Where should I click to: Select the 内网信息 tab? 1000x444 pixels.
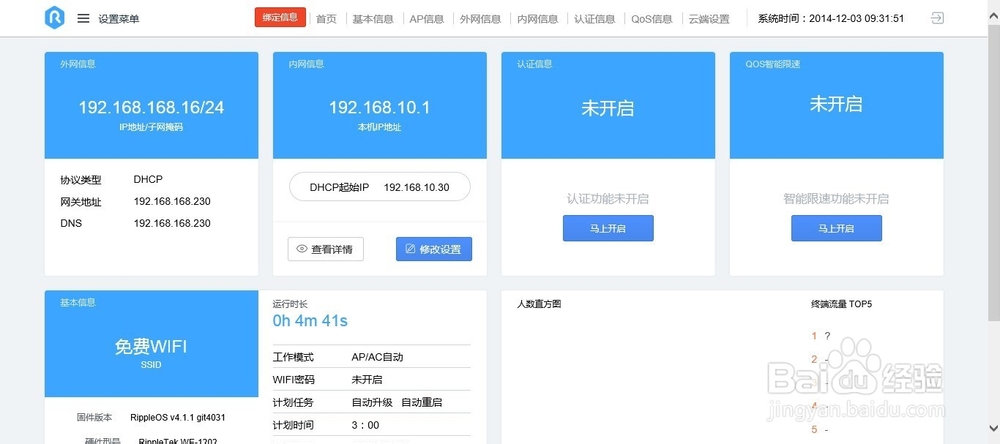(x=538, y=19)
